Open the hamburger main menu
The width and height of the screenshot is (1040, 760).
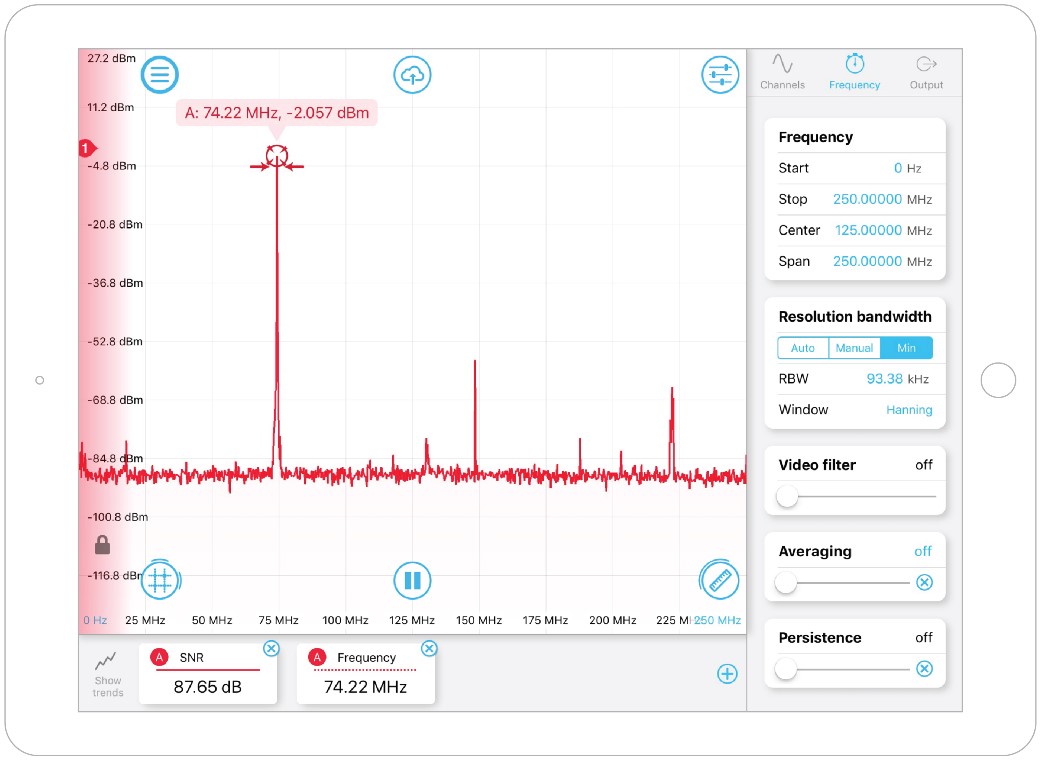[159, 74]
